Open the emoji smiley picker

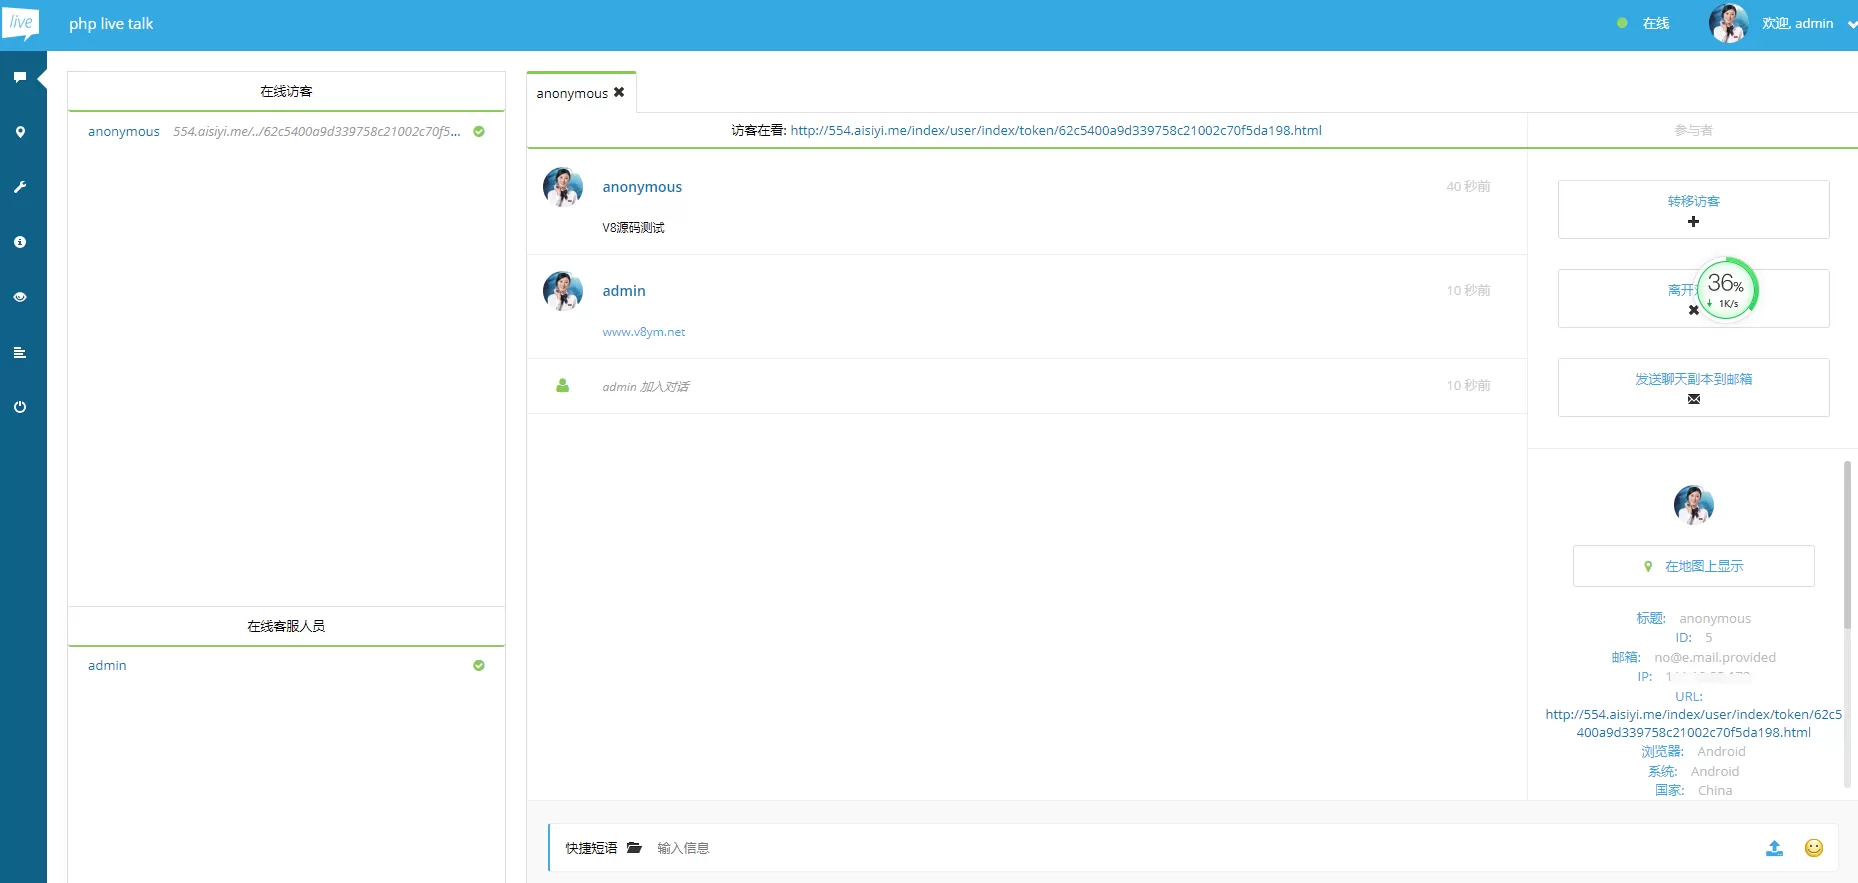[1813, 848]
